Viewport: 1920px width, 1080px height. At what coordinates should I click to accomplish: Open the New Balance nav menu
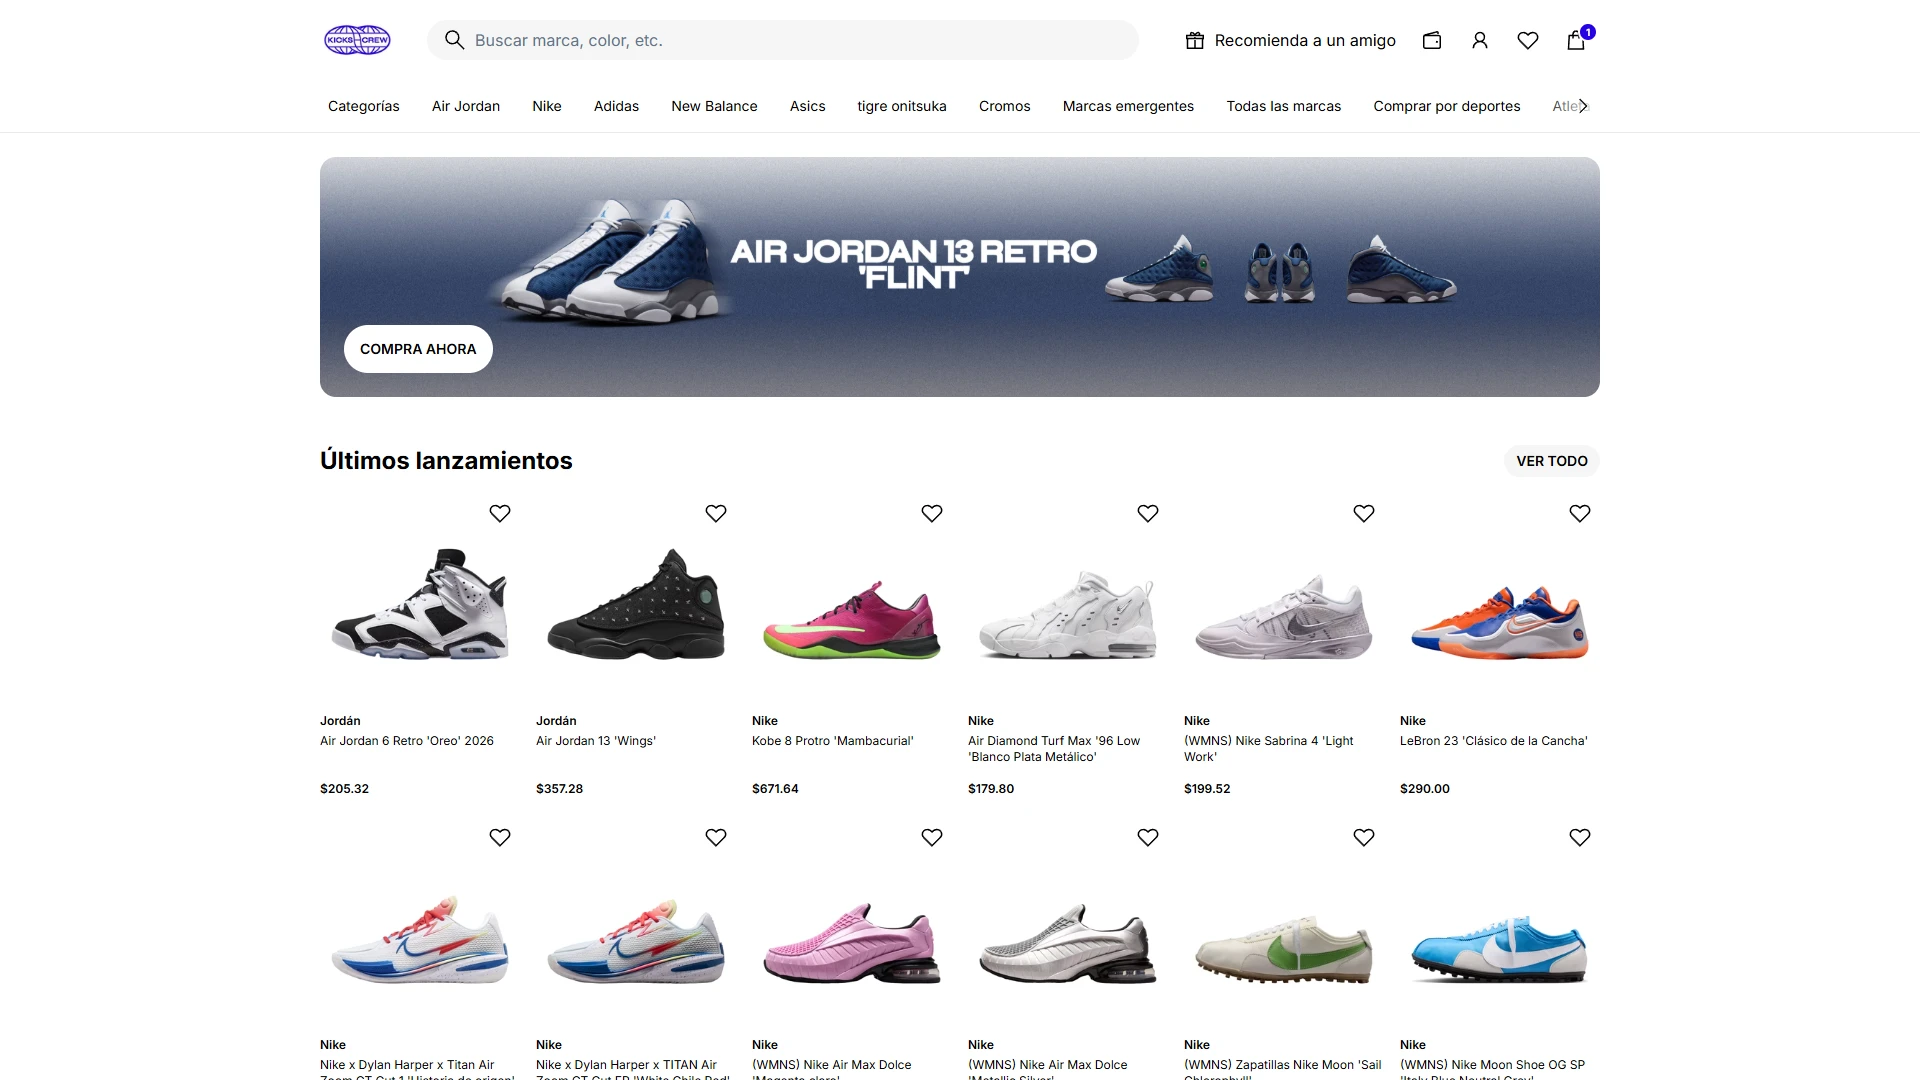[x=714, y=106]
